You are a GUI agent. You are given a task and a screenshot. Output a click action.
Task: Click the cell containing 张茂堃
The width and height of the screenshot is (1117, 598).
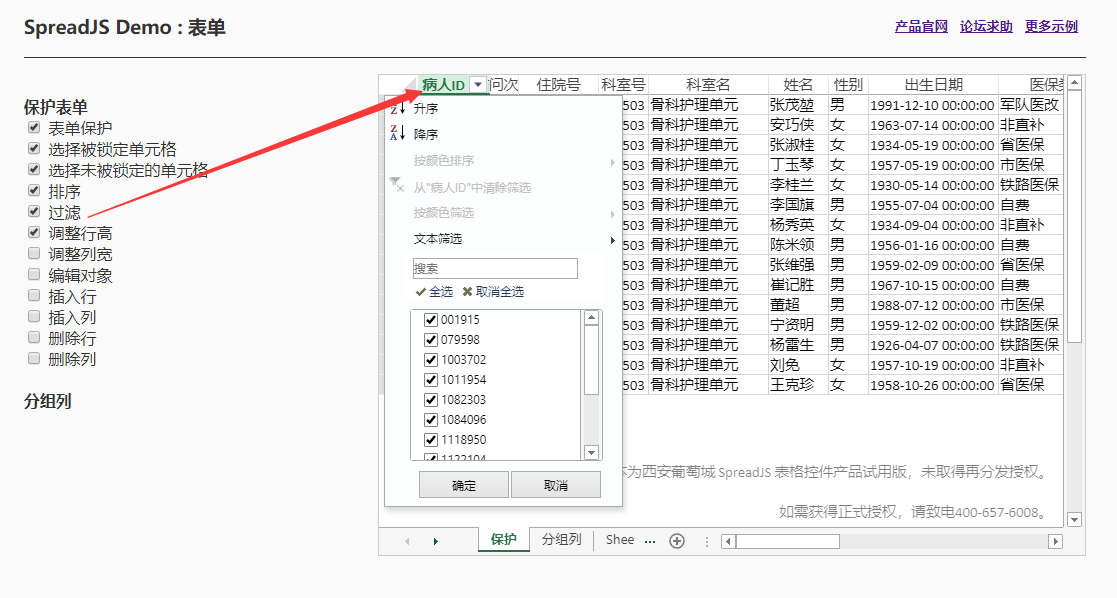[798, 105]
